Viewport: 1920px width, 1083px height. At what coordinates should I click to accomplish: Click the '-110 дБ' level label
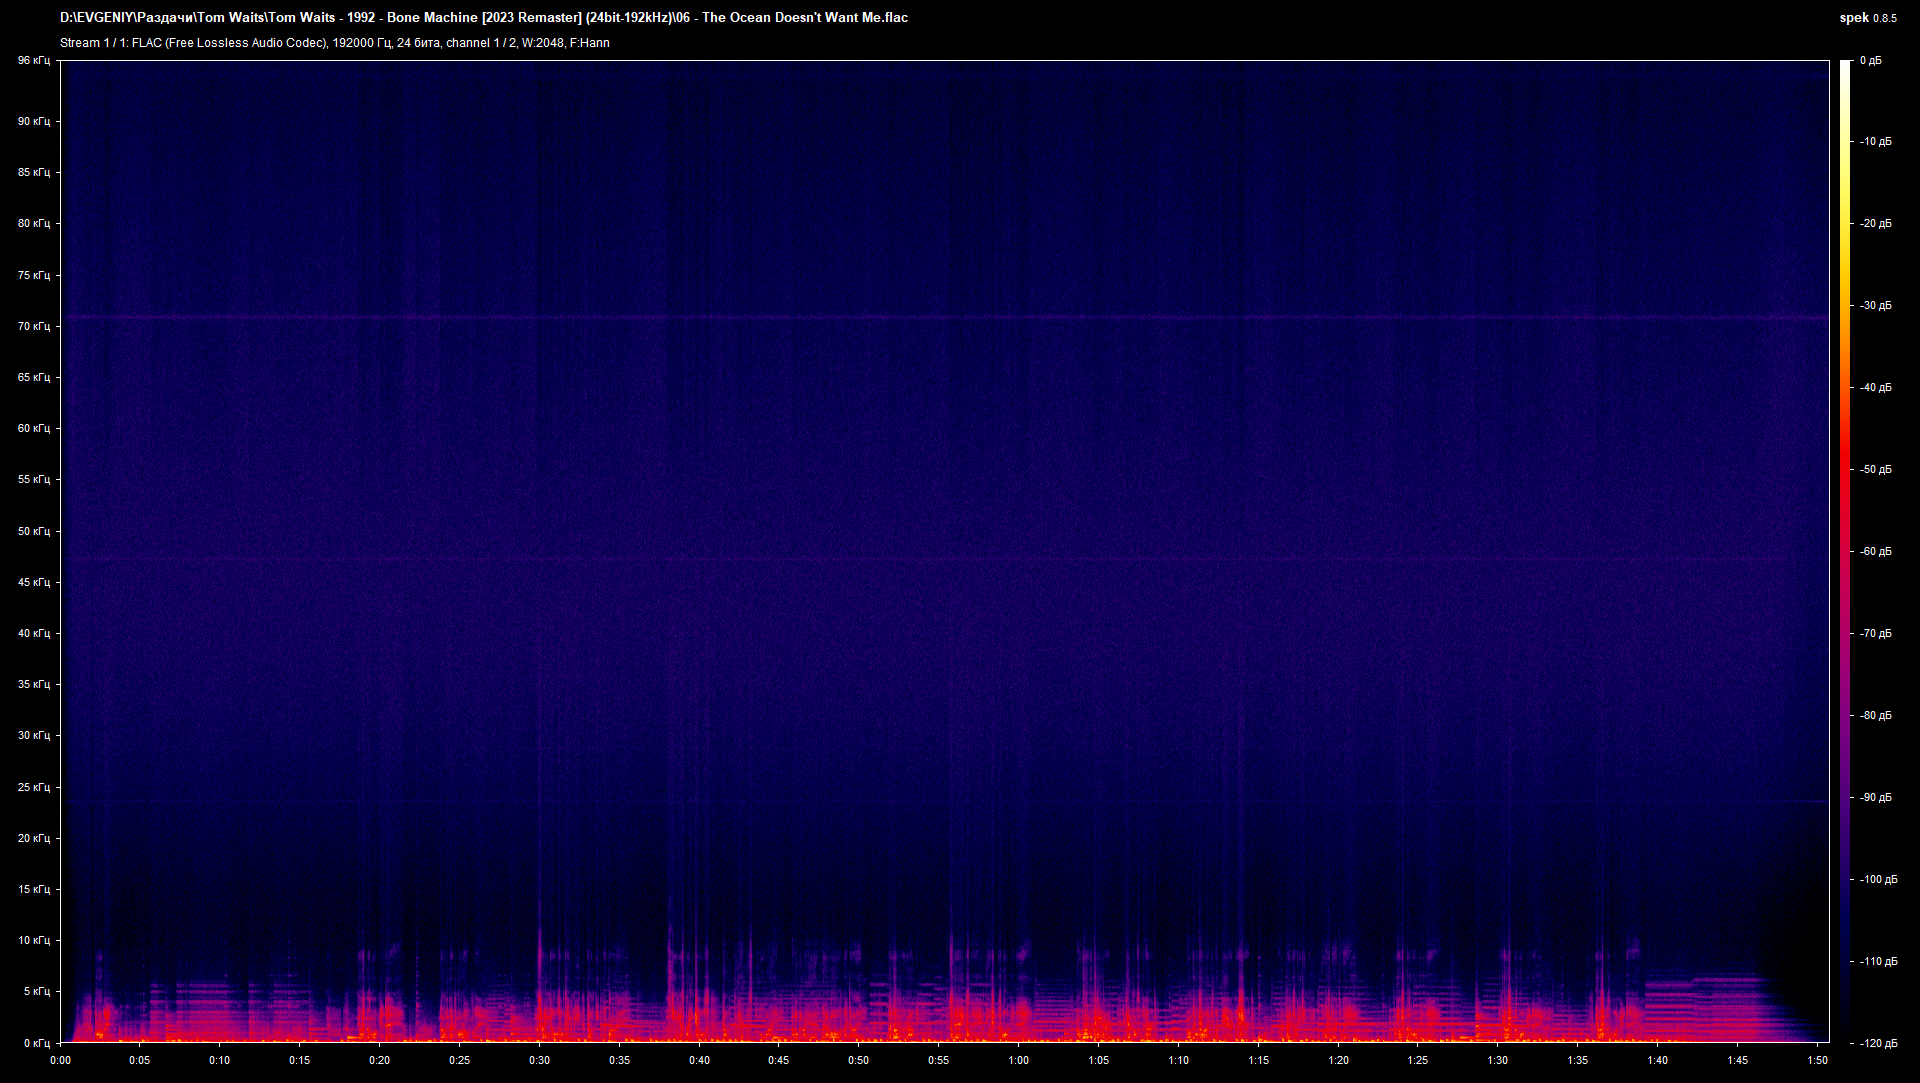1879,962
